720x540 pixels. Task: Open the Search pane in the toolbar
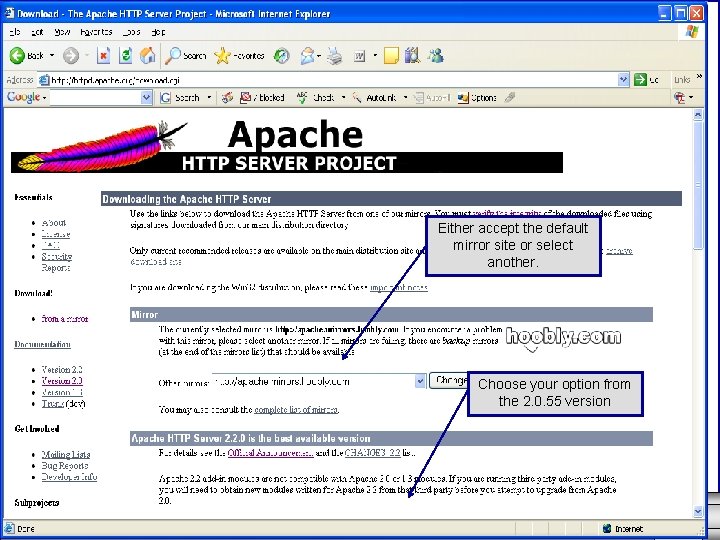pyautogui.click(x=186, y=56)
